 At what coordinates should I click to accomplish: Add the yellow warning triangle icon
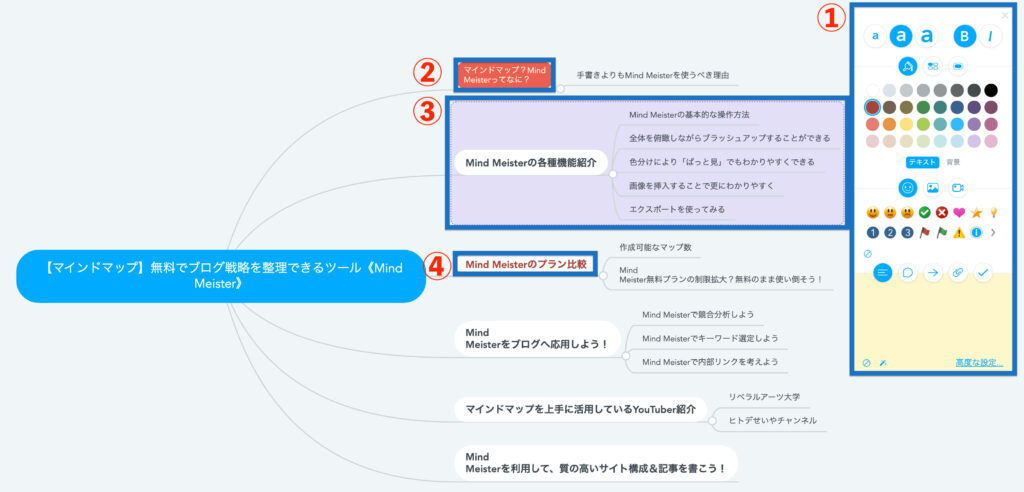pyautogui.click(x=959, y=232)
